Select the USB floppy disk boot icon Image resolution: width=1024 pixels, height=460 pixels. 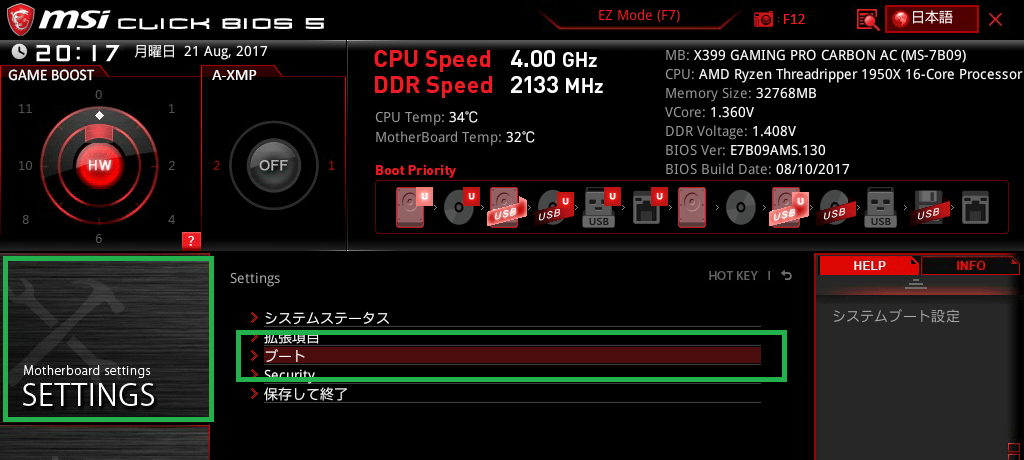point(929,207)
